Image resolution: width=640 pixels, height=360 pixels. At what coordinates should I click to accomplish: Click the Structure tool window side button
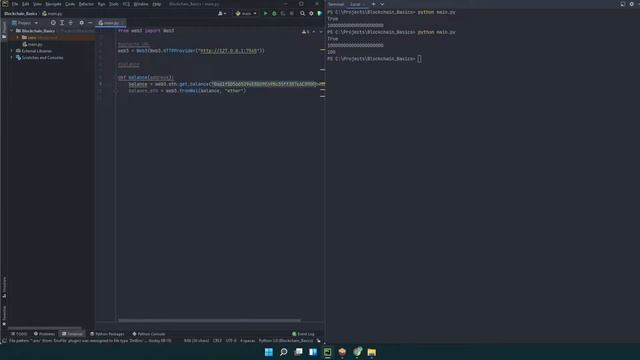pos(4,287)
